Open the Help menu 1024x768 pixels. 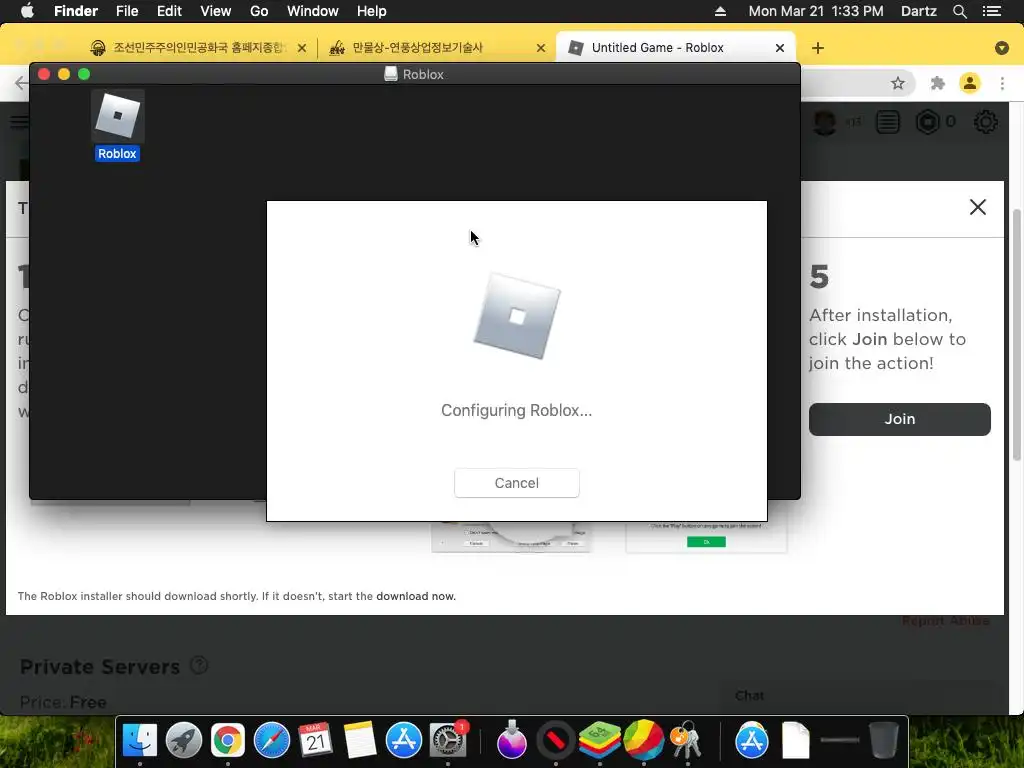pos(371,11)
